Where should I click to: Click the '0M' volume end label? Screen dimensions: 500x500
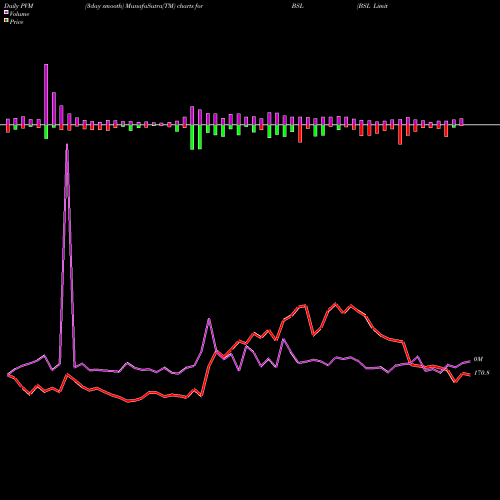click(478, 359)
